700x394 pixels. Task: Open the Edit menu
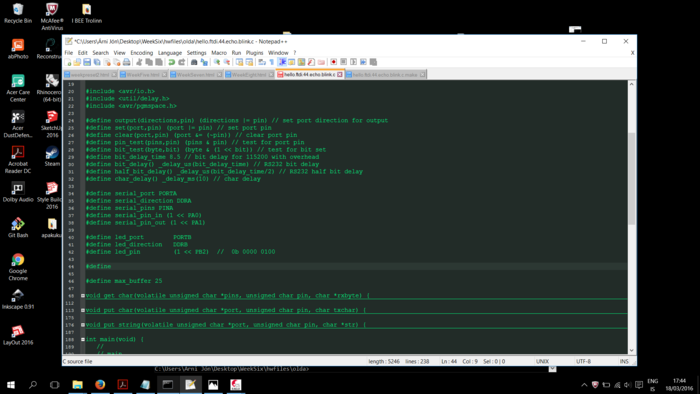click(x=83, y=53)
